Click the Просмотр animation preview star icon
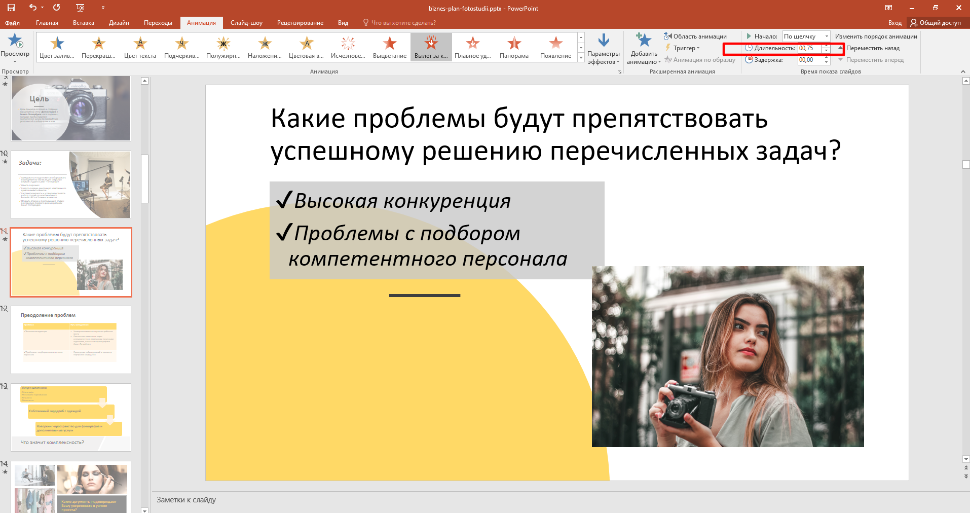The height and width of the screenshot is (513, 970). pos(15,41)
